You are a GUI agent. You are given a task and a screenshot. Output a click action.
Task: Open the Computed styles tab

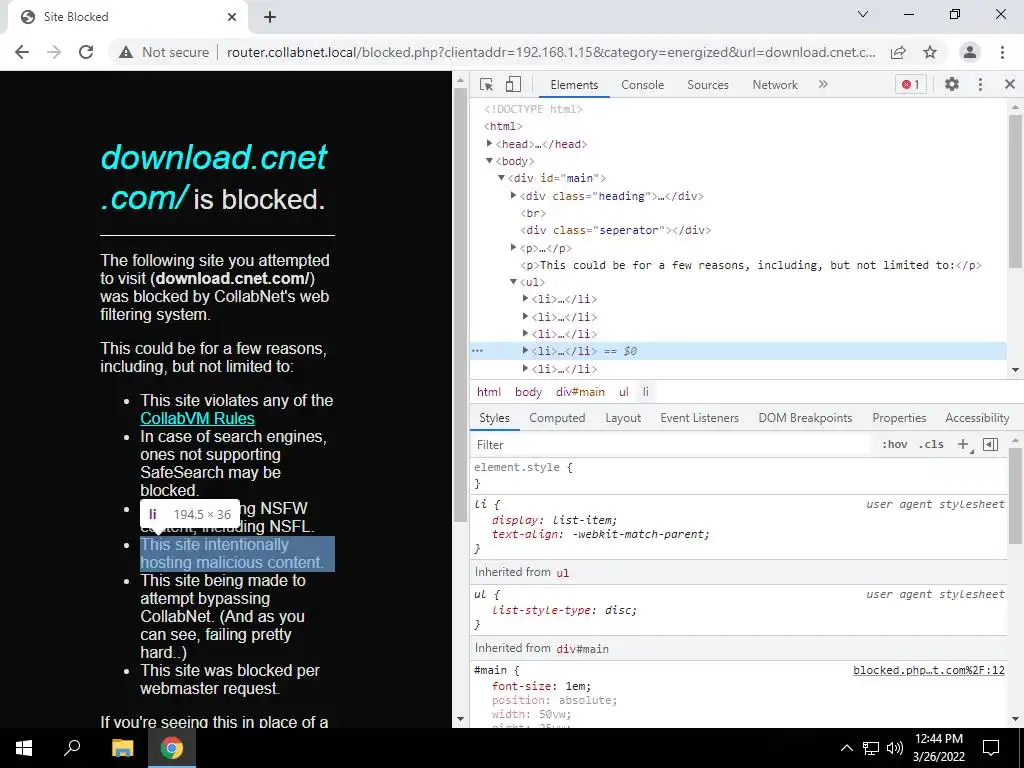(557, 418)
